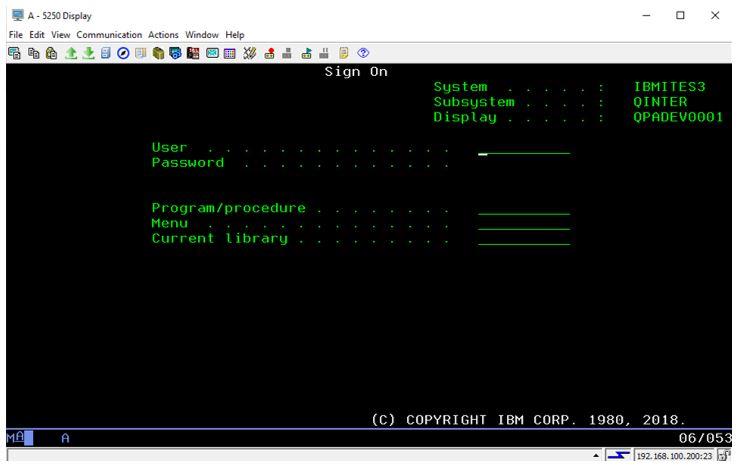Click the blue file cabinet toolbar icon
Screen dimensions: 742x473
106,53
